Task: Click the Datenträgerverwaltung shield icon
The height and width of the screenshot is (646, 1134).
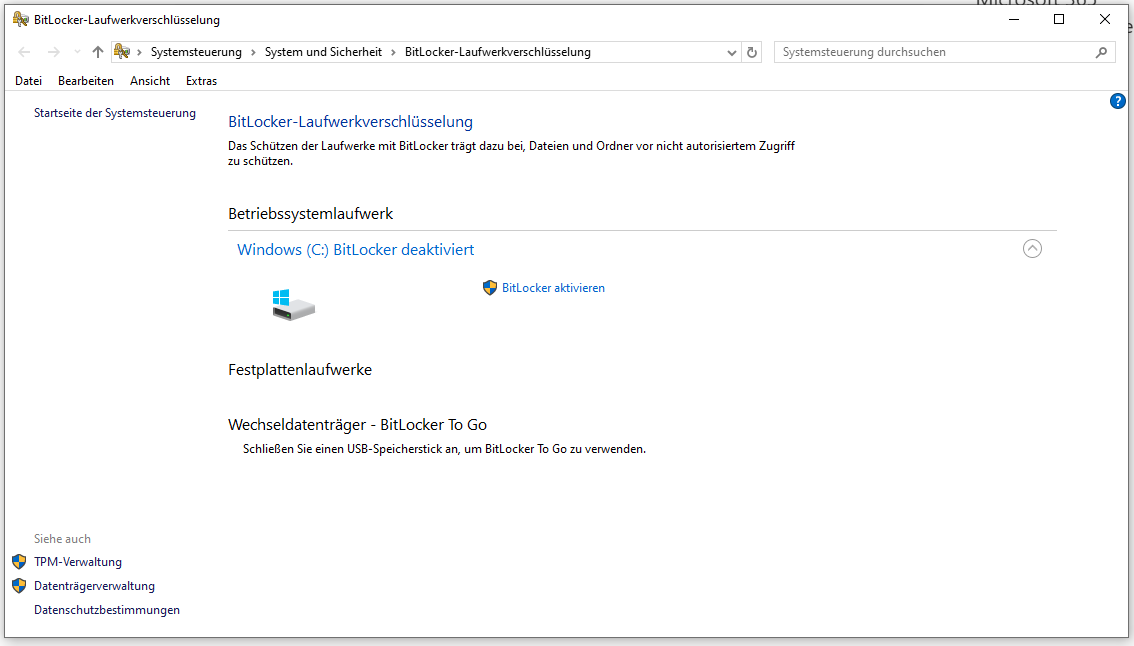Action: pyautogui.click(x=20, y=586)
